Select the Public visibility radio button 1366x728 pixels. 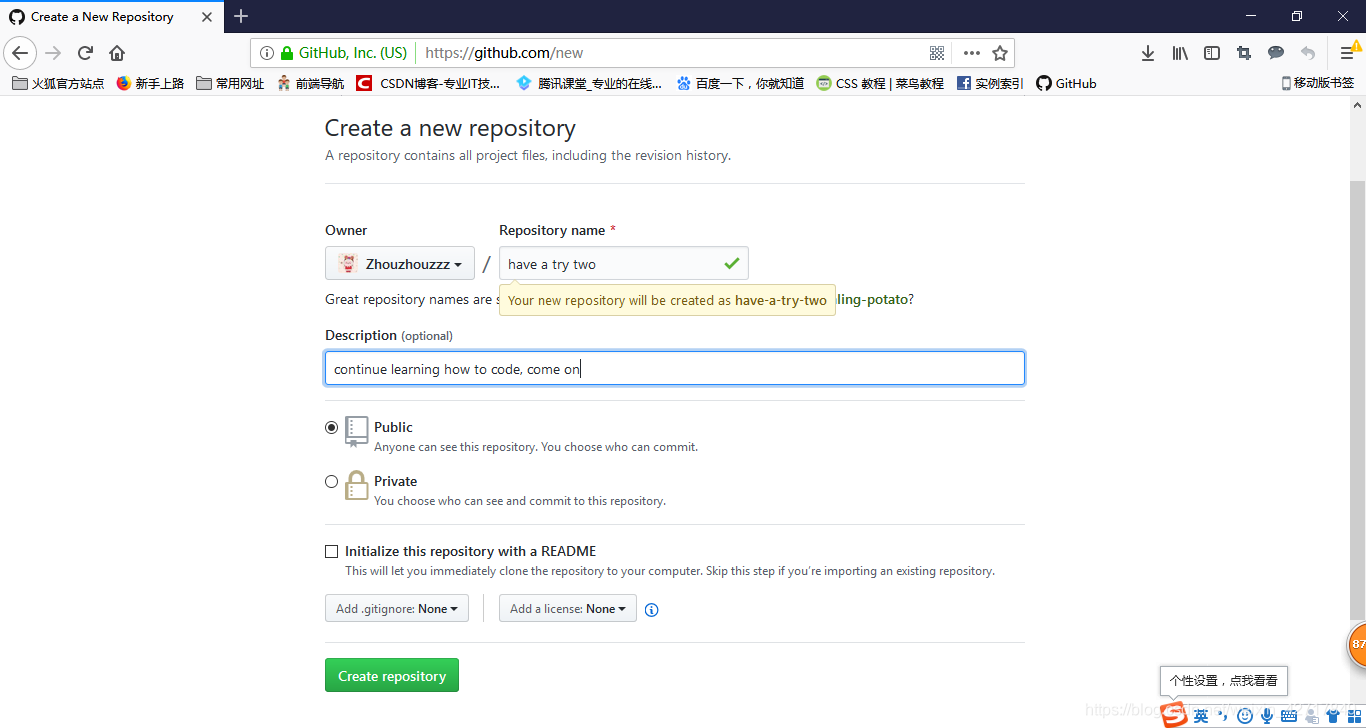click(332, 427)
